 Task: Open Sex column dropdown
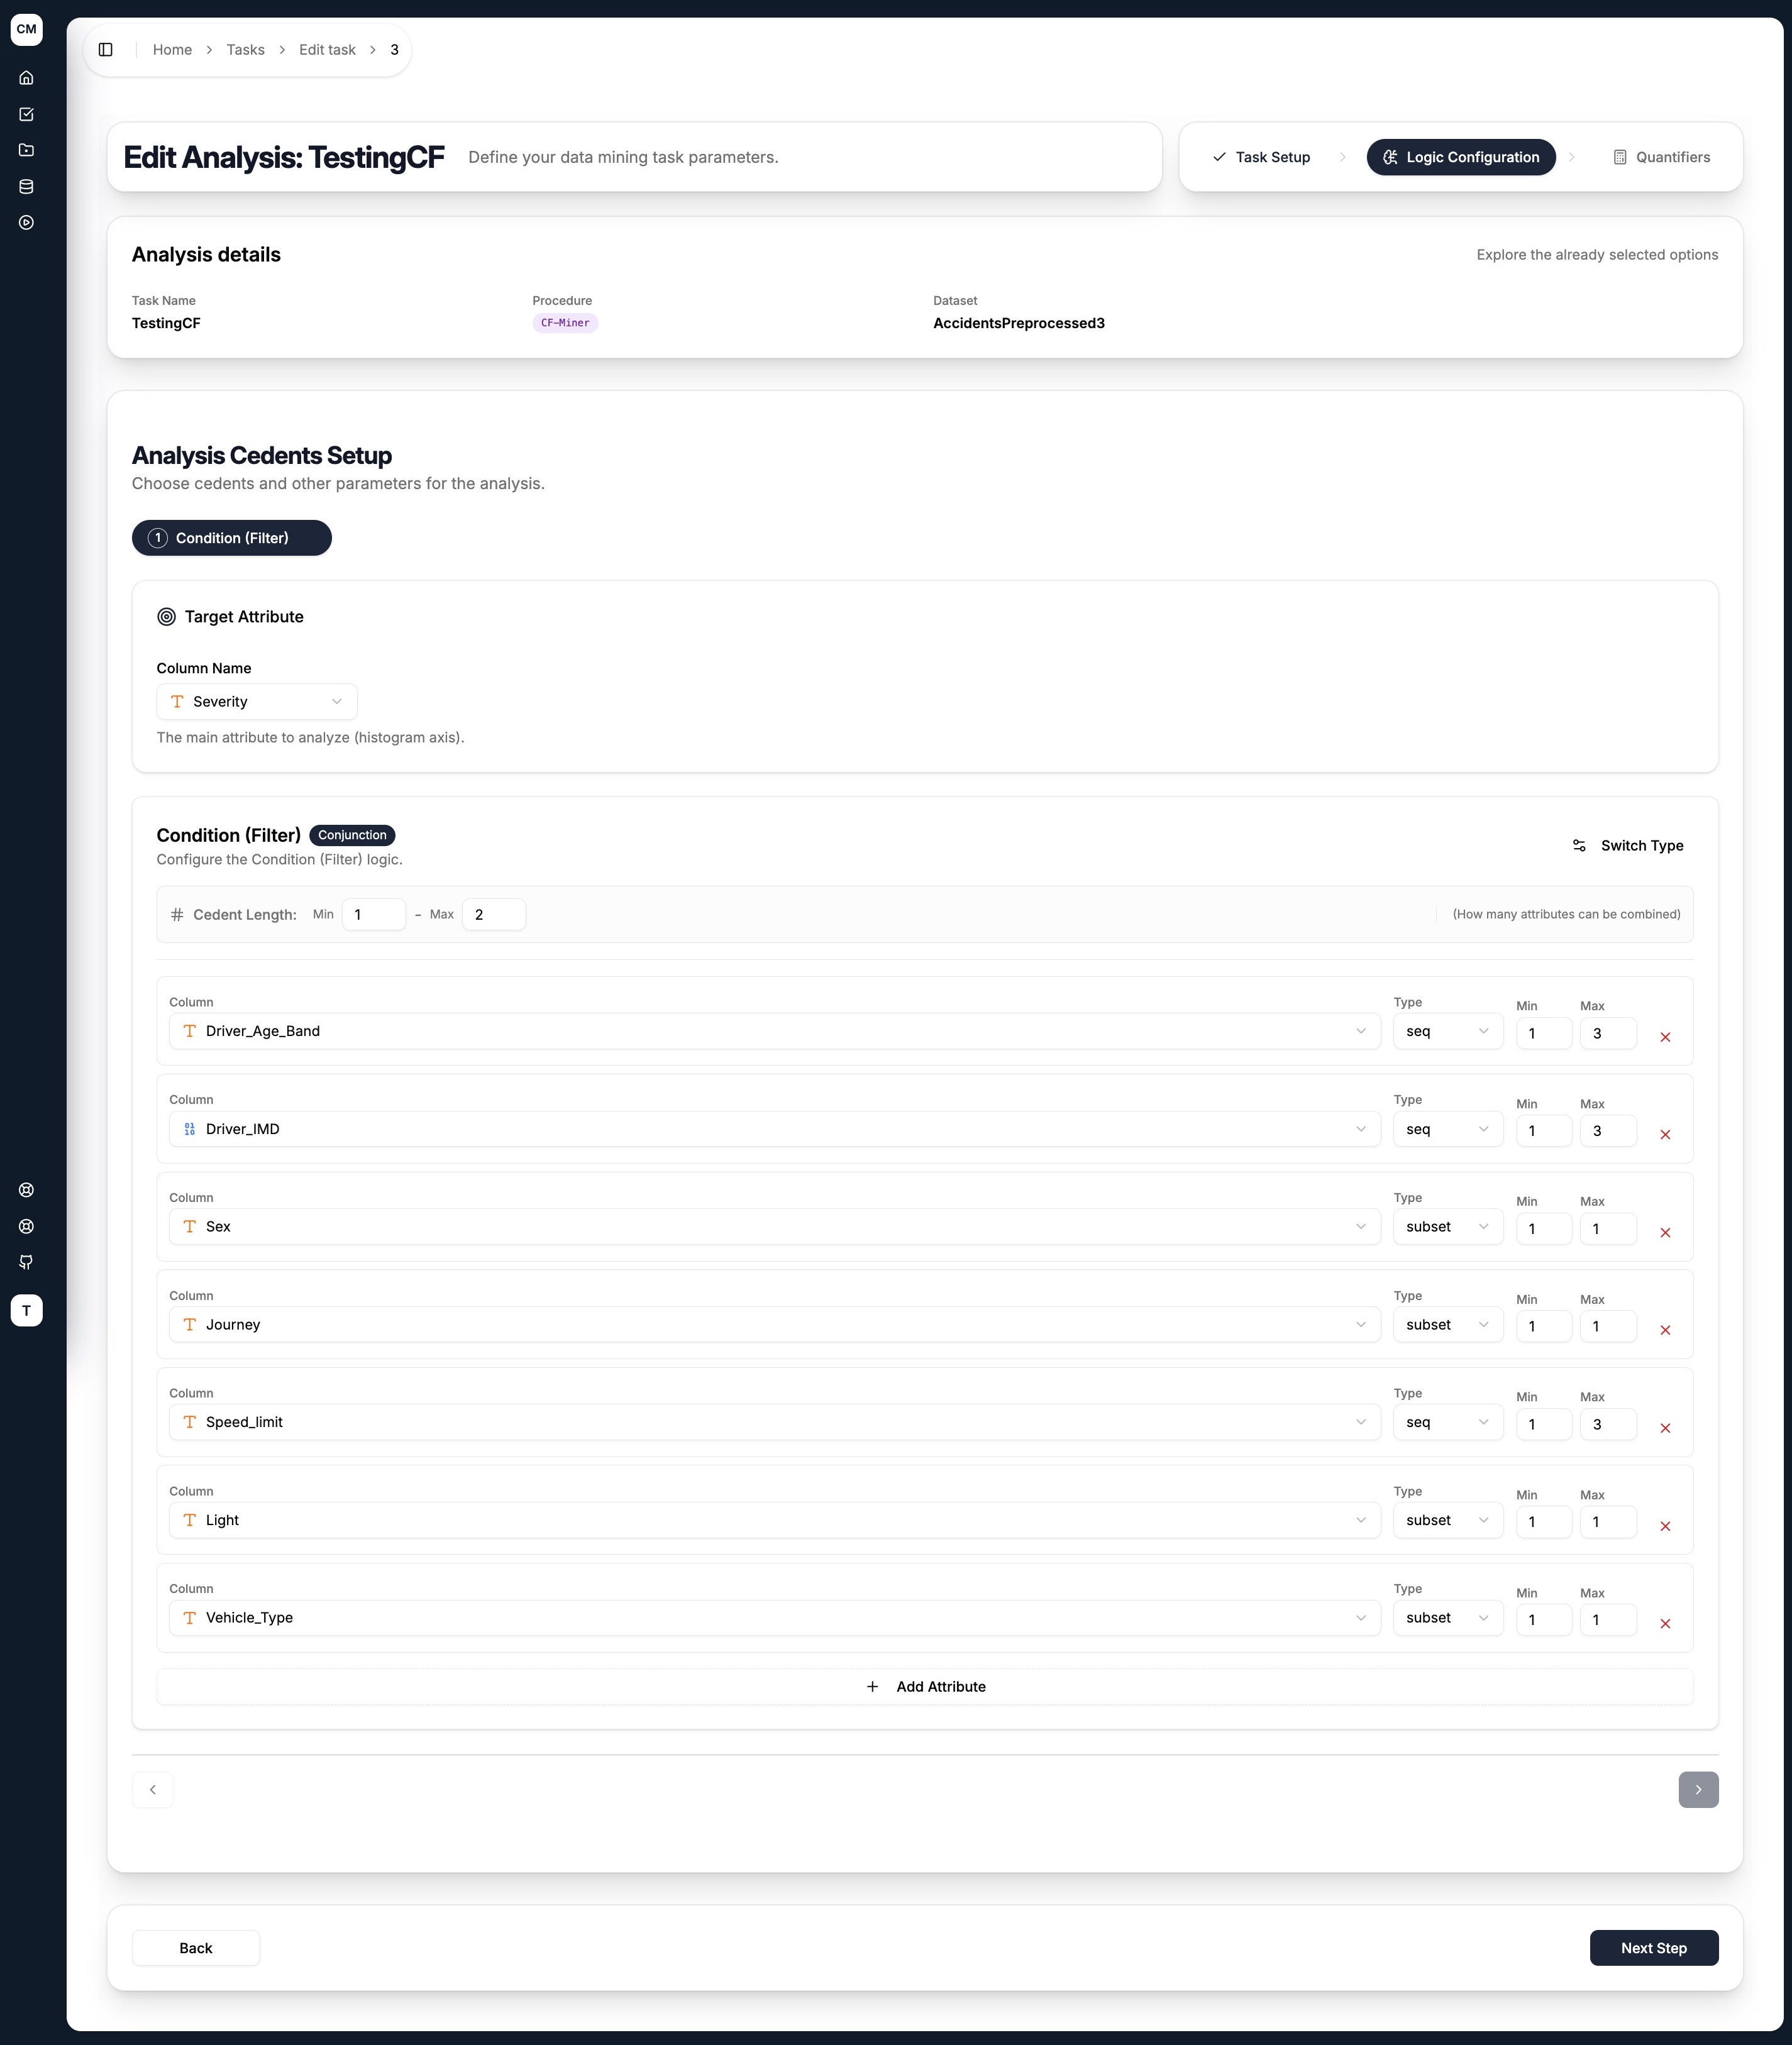click(774, 1227)
